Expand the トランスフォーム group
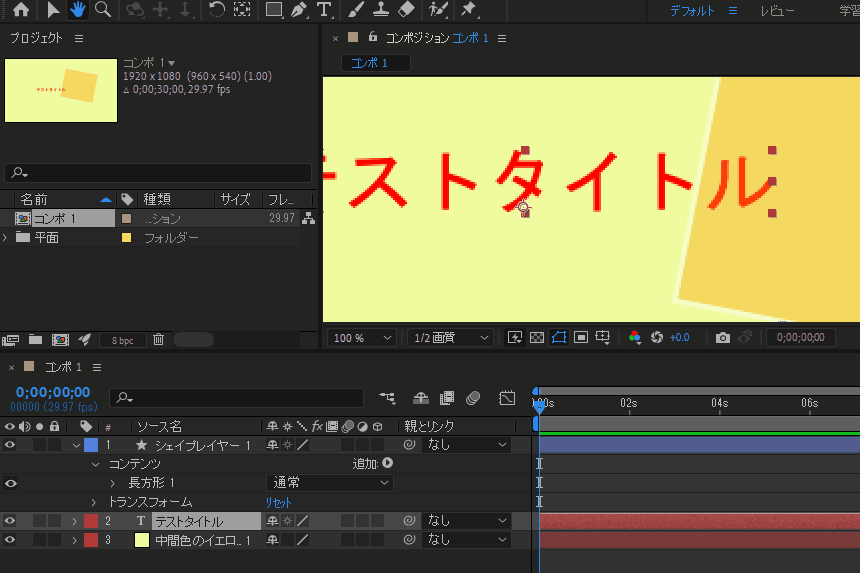The width and height of the screenshot is (860, 573). pos(94,502)
